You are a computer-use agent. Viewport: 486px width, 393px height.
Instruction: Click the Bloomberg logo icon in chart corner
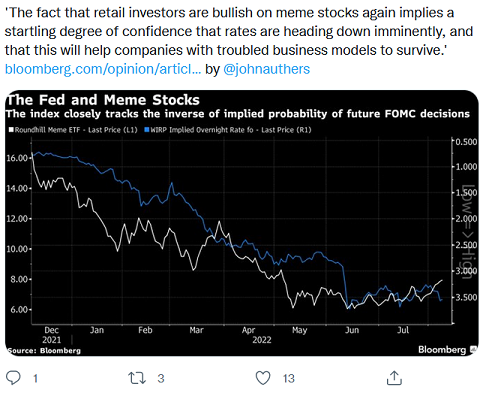click(x=474, y=349)
